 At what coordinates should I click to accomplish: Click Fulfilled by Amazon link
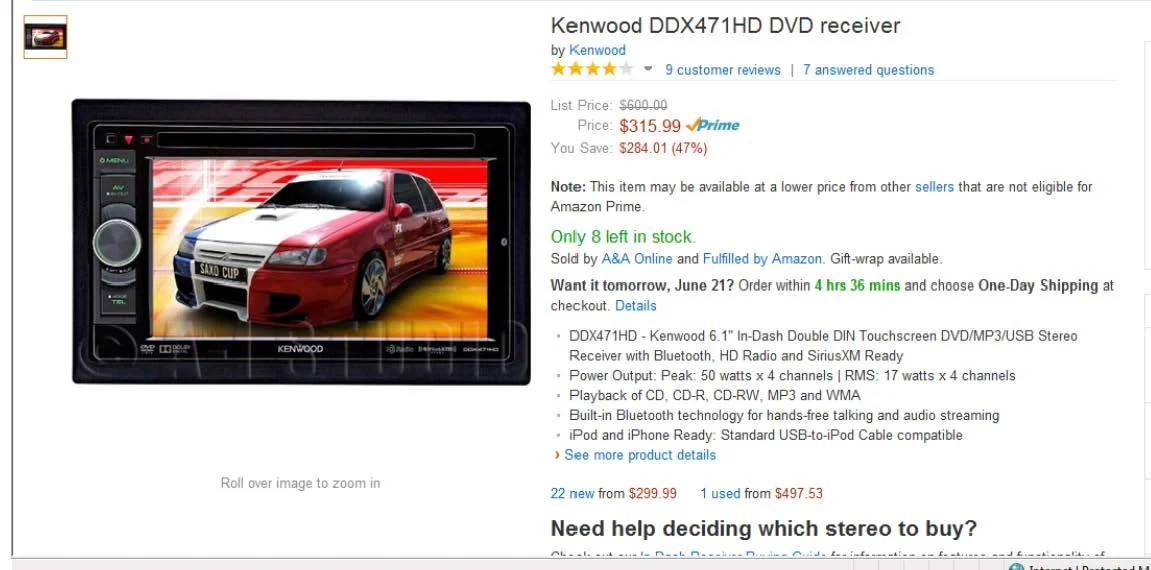tap(763, 259)
